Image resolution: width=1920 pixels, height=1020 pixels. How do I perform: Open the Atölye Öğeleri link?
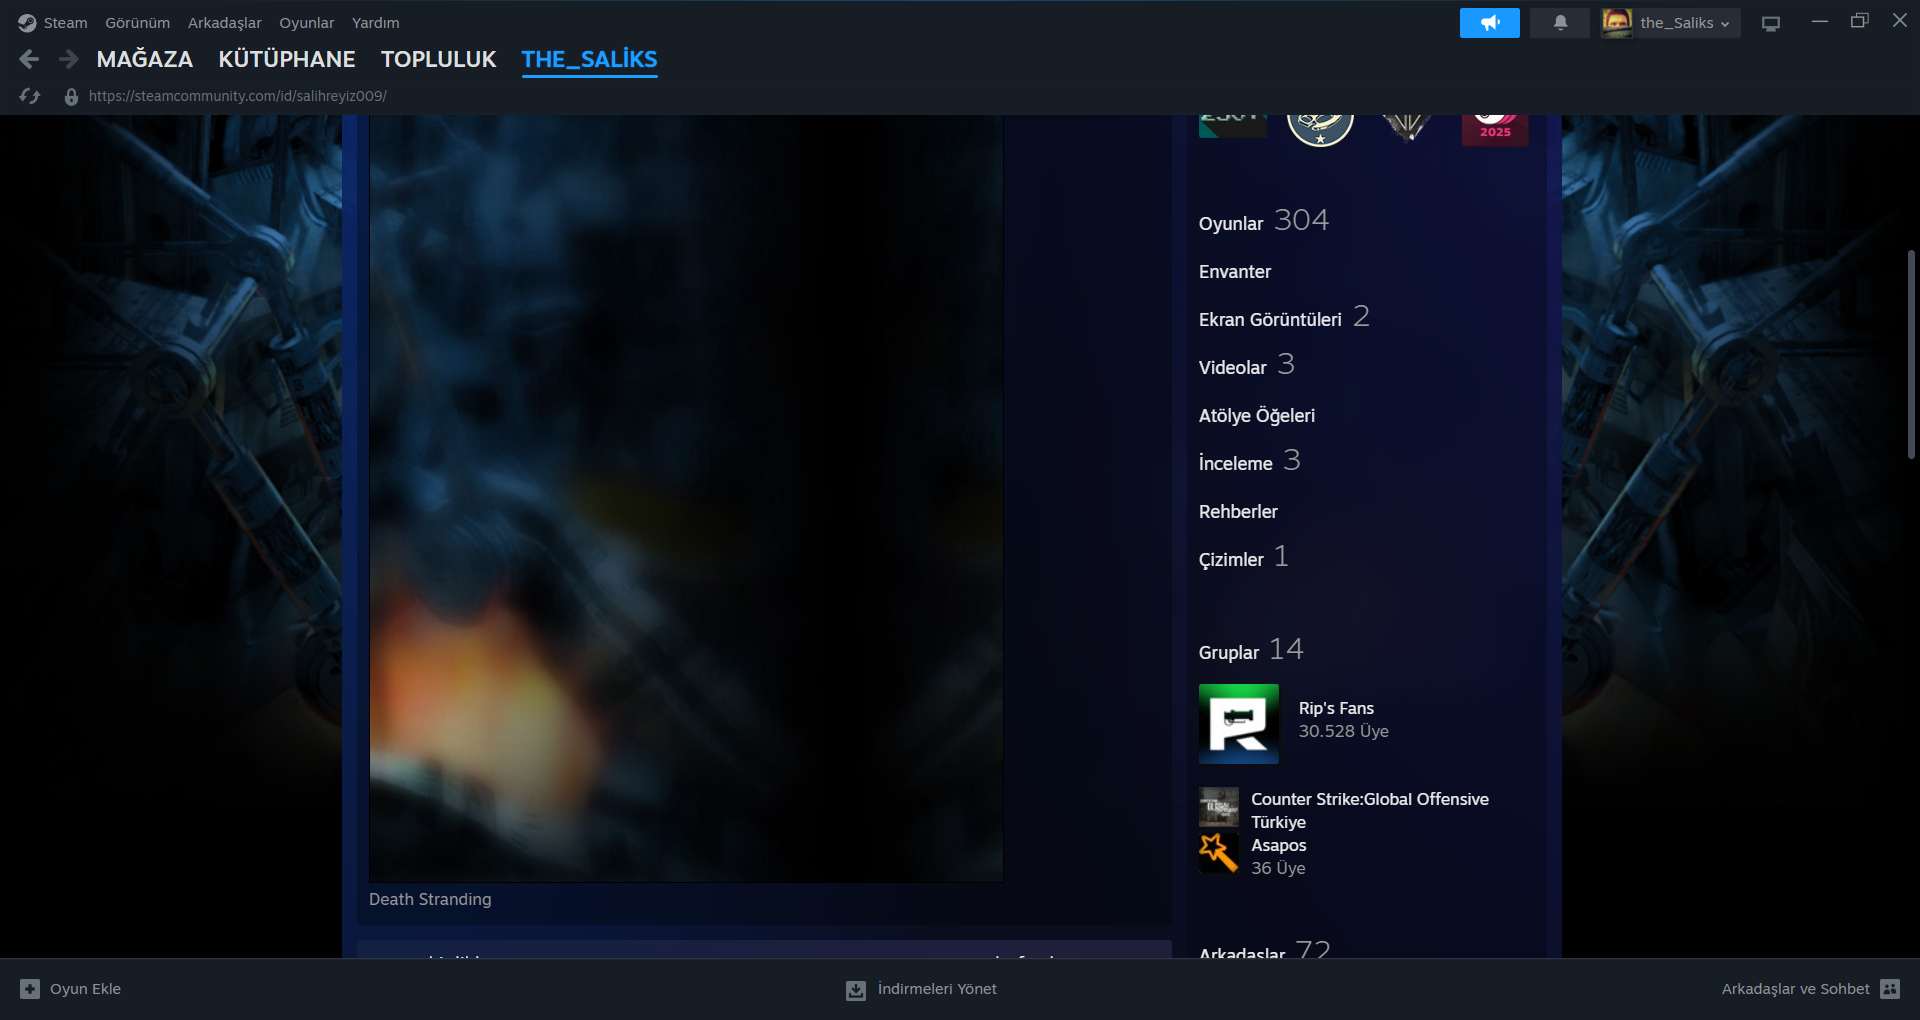(1257, 416)
